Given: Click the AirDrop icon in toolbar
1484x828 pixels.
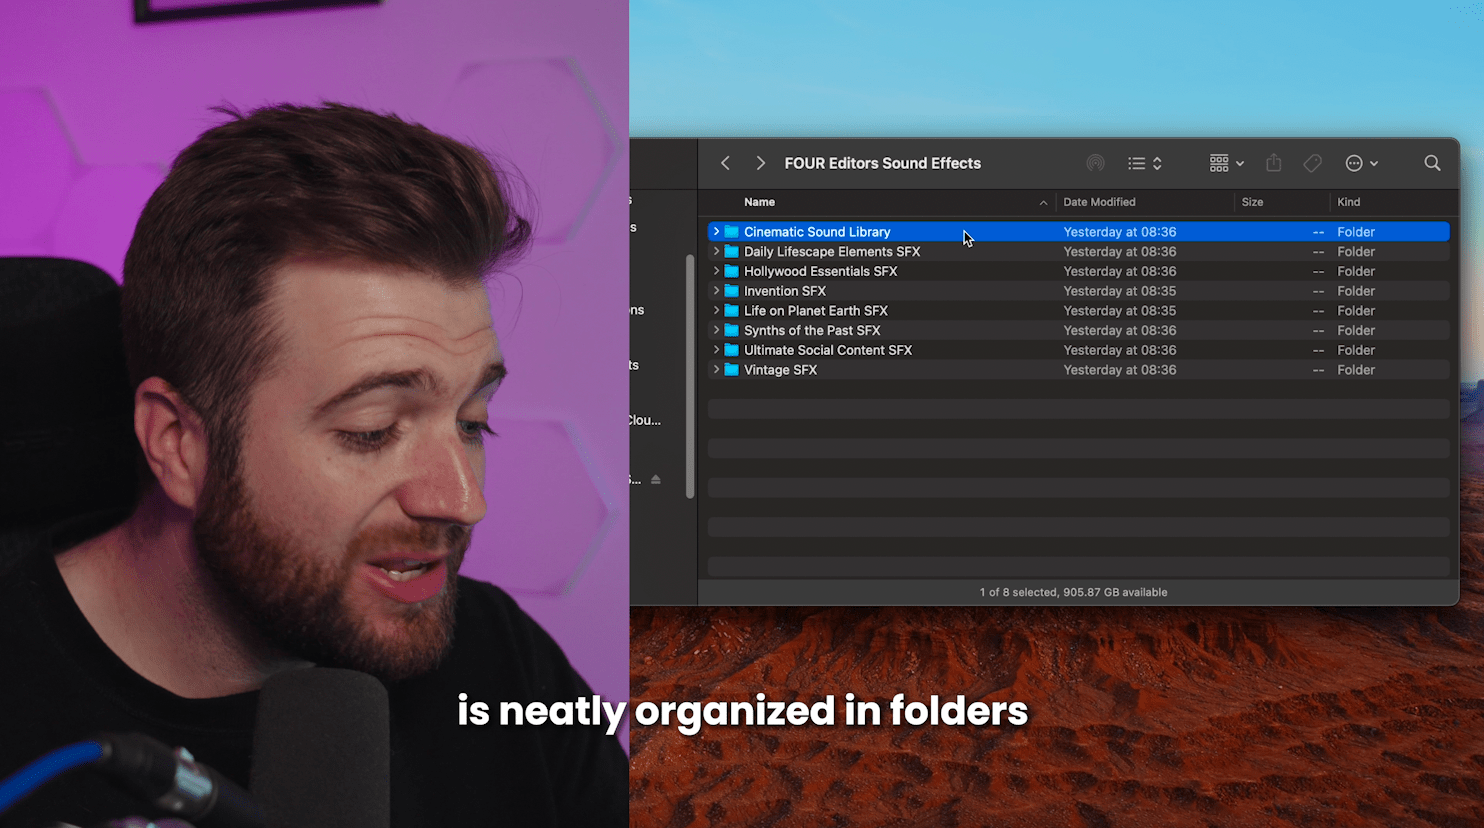Looking at the screenshot, I should pyautogui.click(x=1095, y=163).
